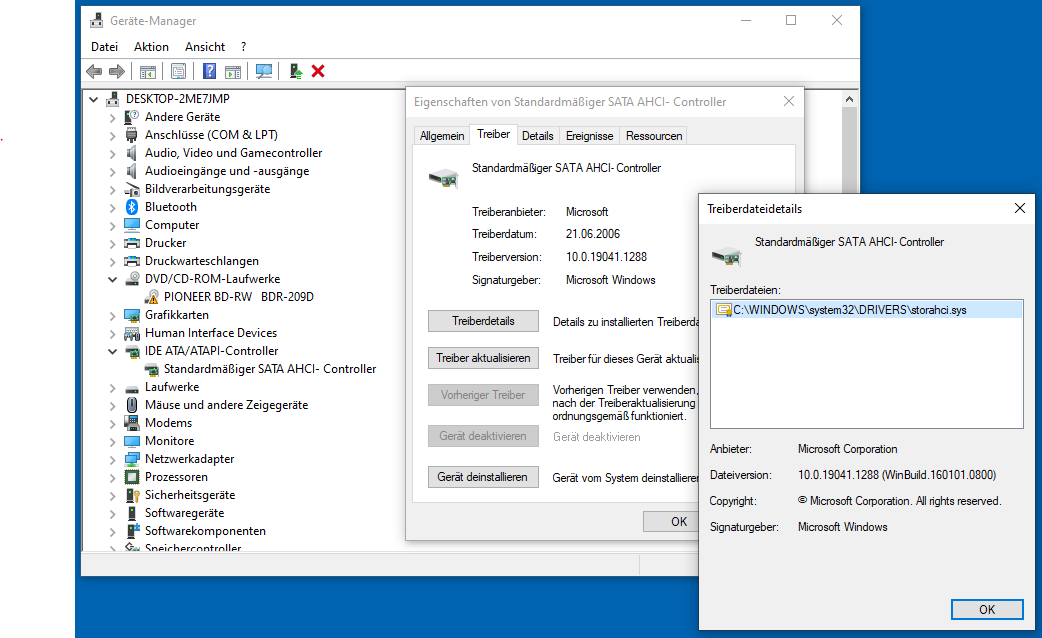Click OK in Treiberdateidetails dialog
Viewport: 1042px width, 638px height.
click(x=987, y=609)
